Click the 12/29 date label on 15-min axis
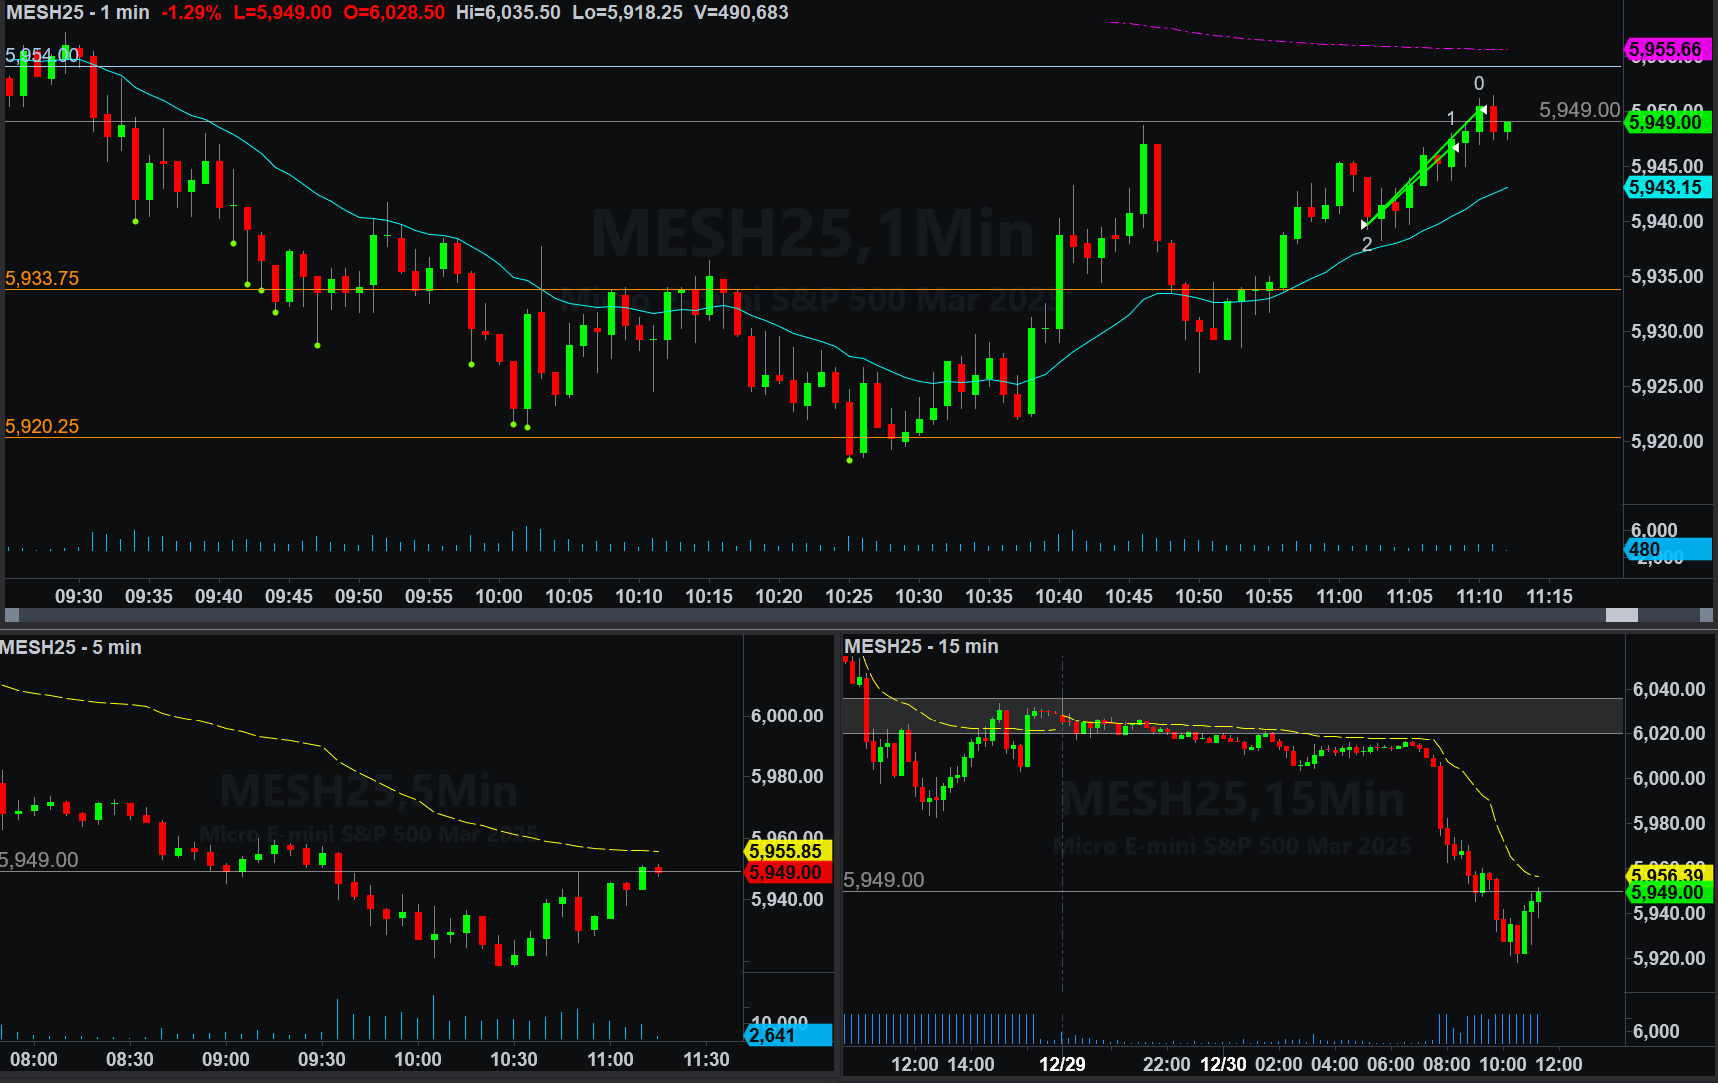This screenshot has height=1083, width=1718. (x=1062, y=1064)
